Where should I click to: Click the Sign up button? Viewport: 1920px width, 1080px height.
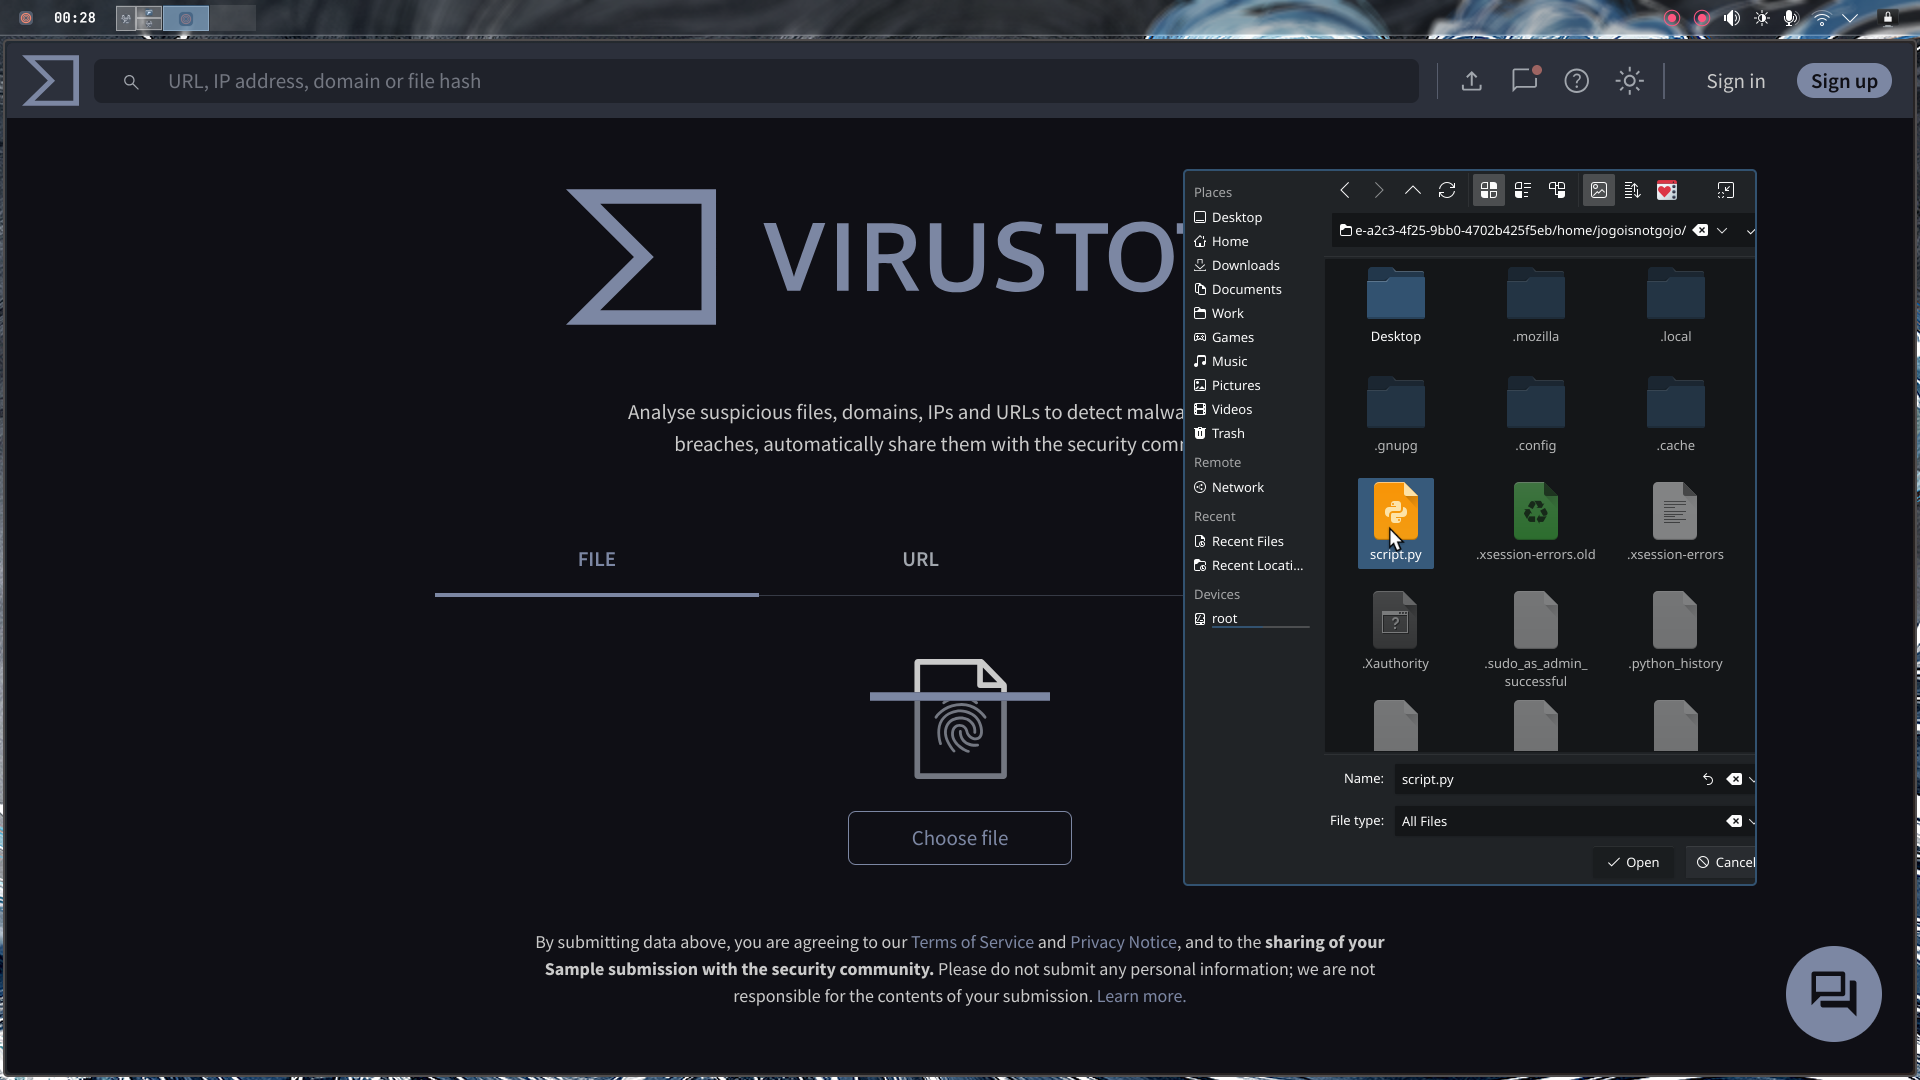point(1844,81)
